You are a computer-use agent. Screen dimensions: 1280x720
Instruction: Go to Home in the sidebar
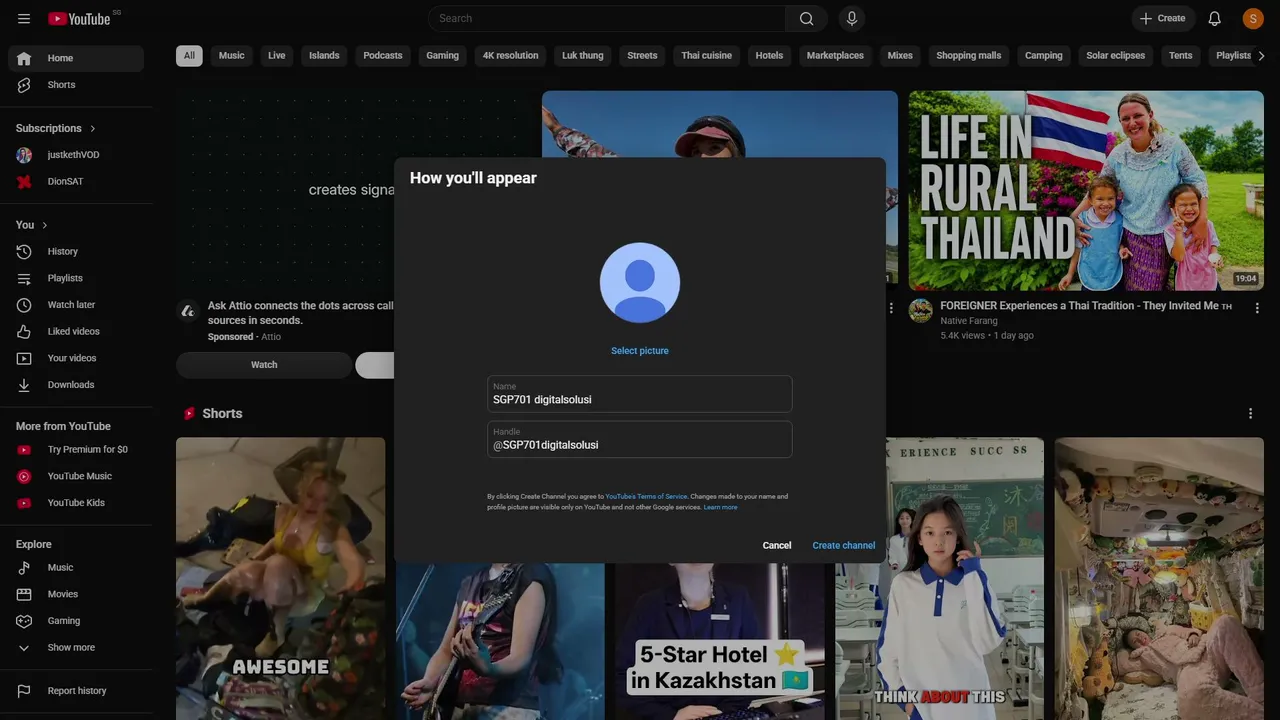click(76, 58)
